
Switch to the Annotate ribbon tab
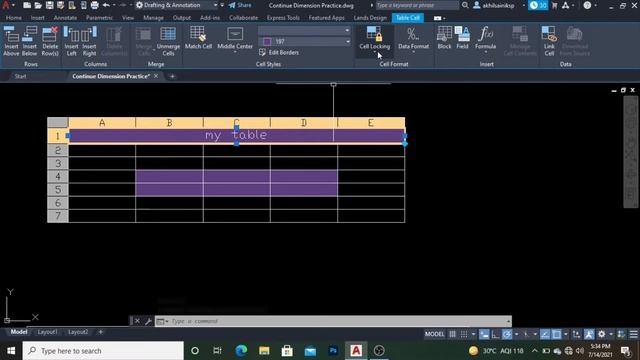(65, 18)
